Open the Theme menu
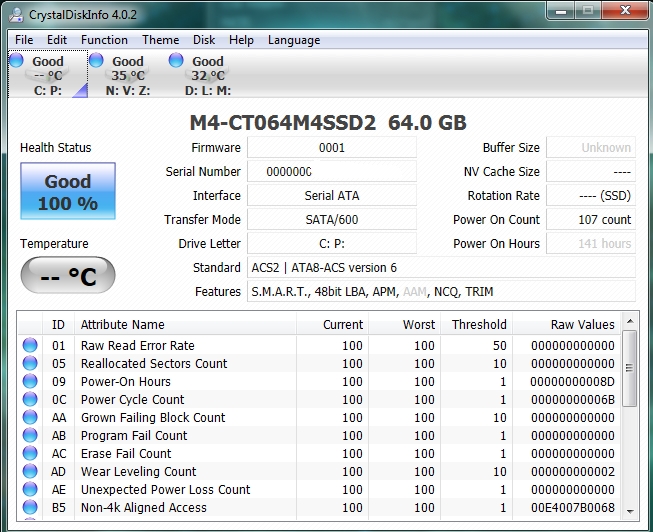 (160, 40)
